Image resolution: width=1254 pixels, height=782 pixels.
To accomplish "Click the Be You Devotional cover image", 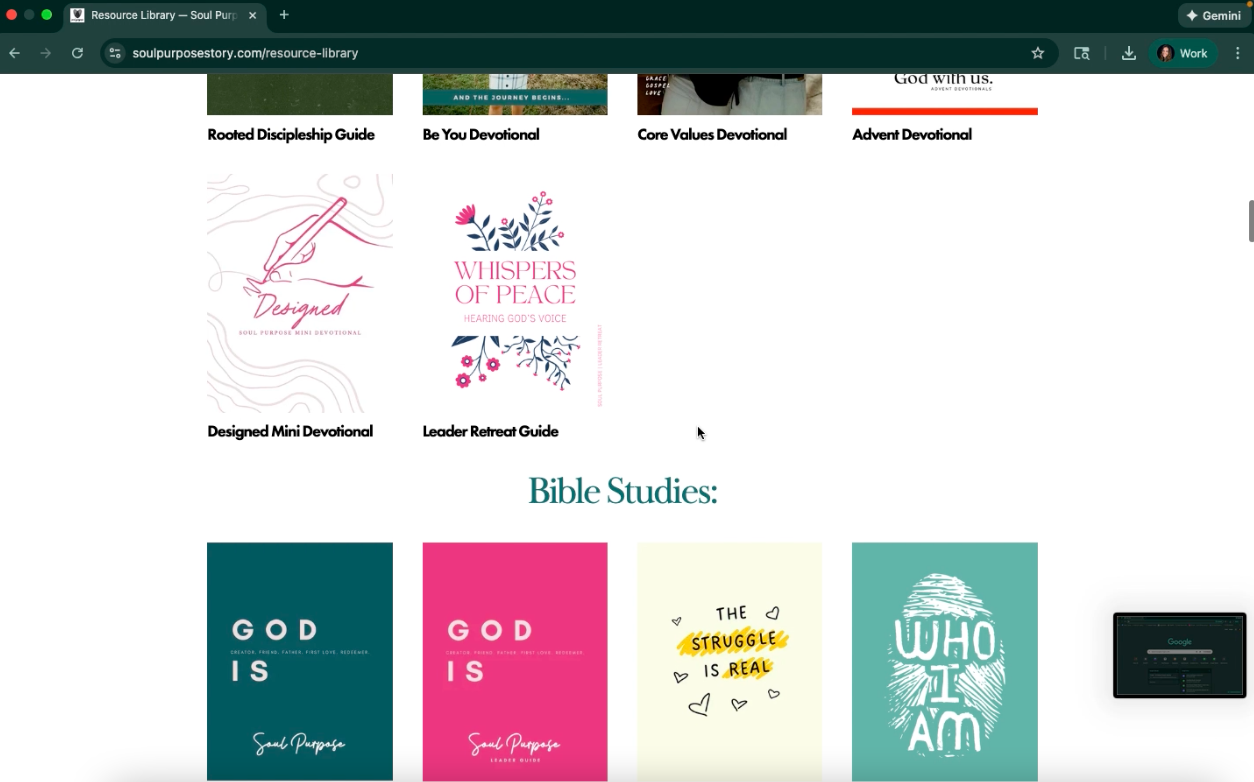I will tap(515, 94).
